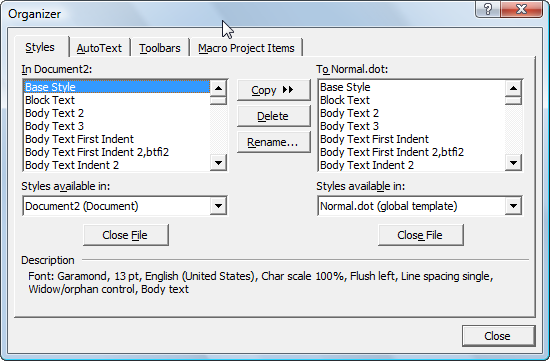Open Normal.dot (global template) dropdown
This screenshot has width=550, height=361.
[513, 206]
